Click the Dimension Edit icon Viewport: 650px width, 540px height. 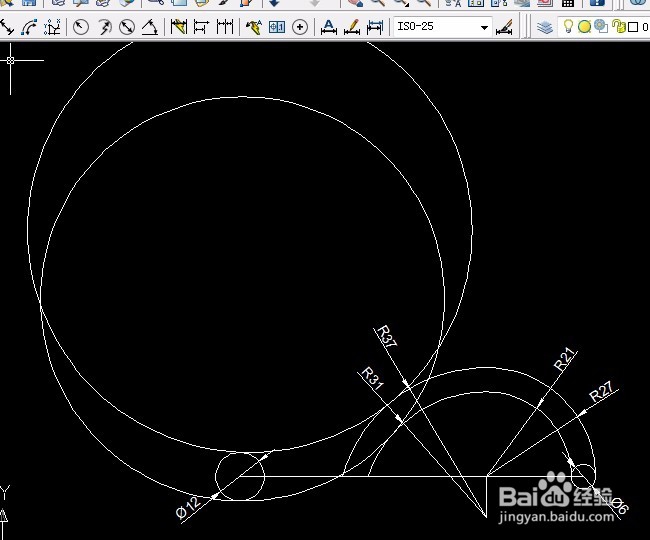pyautogui.click(x=329, y=27)
